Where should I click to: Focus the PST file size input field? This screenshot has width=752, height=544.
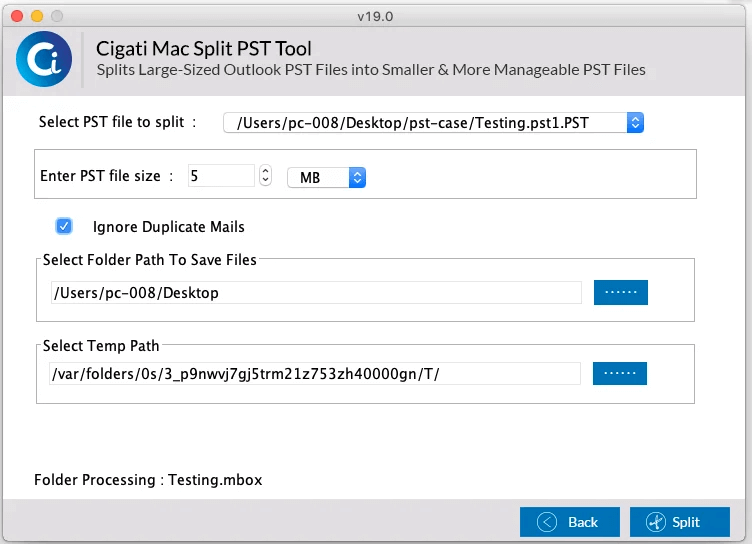221,176
